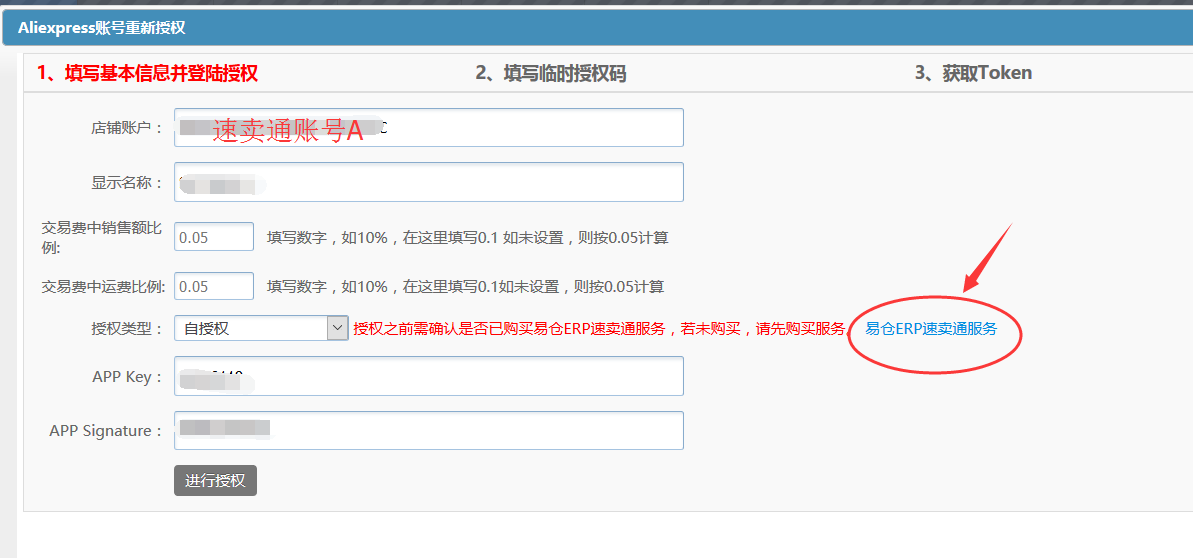Click the red notice 授权之前需确认是否已购买
The height and width of the screenshot is (558, 1193).
[x=601, y=329]
